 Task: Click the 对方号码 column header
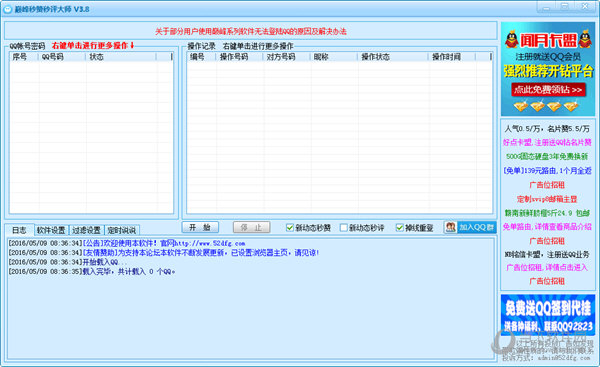click(x=286, y=57)
